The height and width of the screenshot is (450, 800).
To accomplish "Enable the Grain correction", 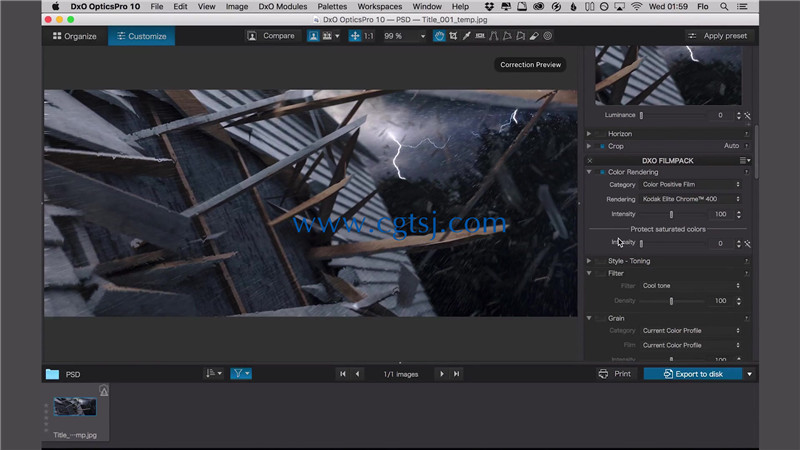I will [602, 318].
